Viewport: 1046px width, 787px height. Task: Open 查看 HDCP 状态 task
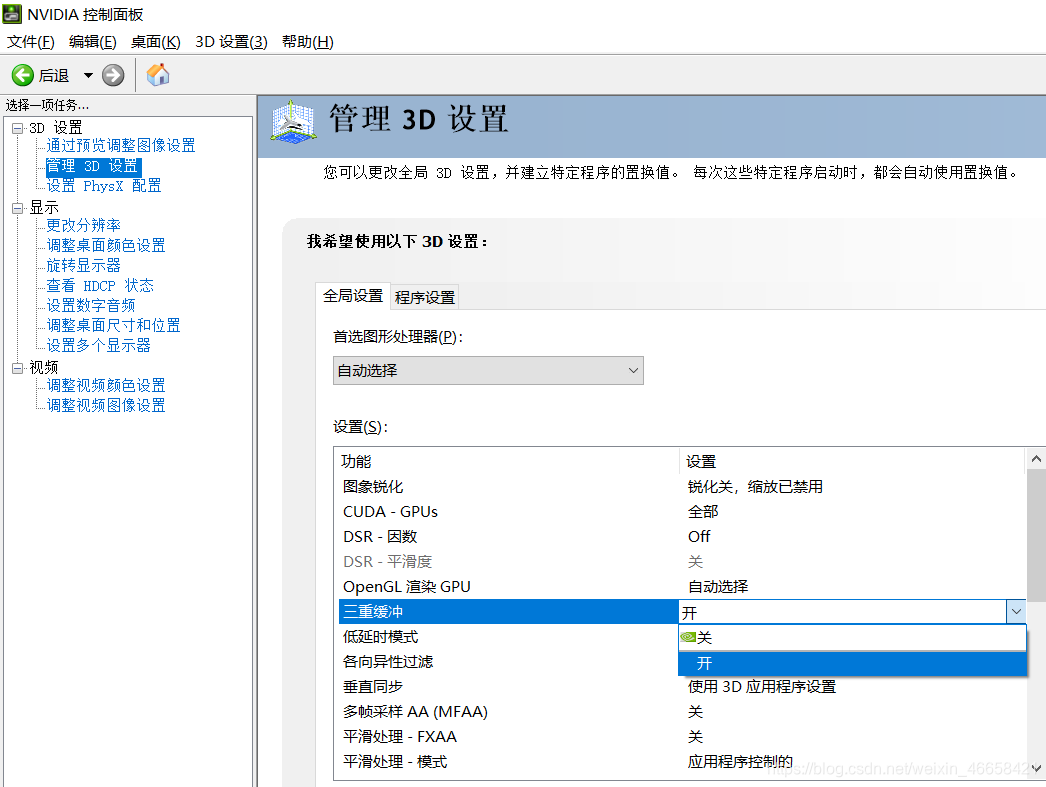click(100, 285)
